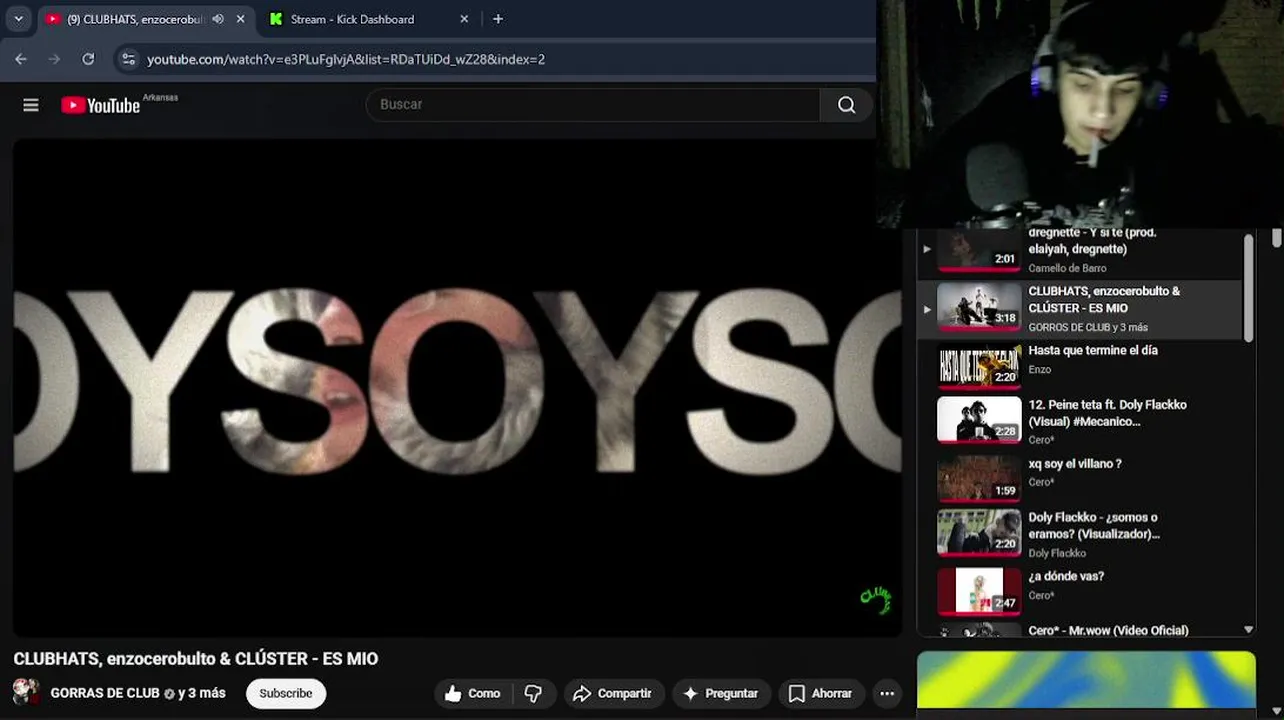Click the 'y 3 más' collaborators text

click(x=202, y=693)
